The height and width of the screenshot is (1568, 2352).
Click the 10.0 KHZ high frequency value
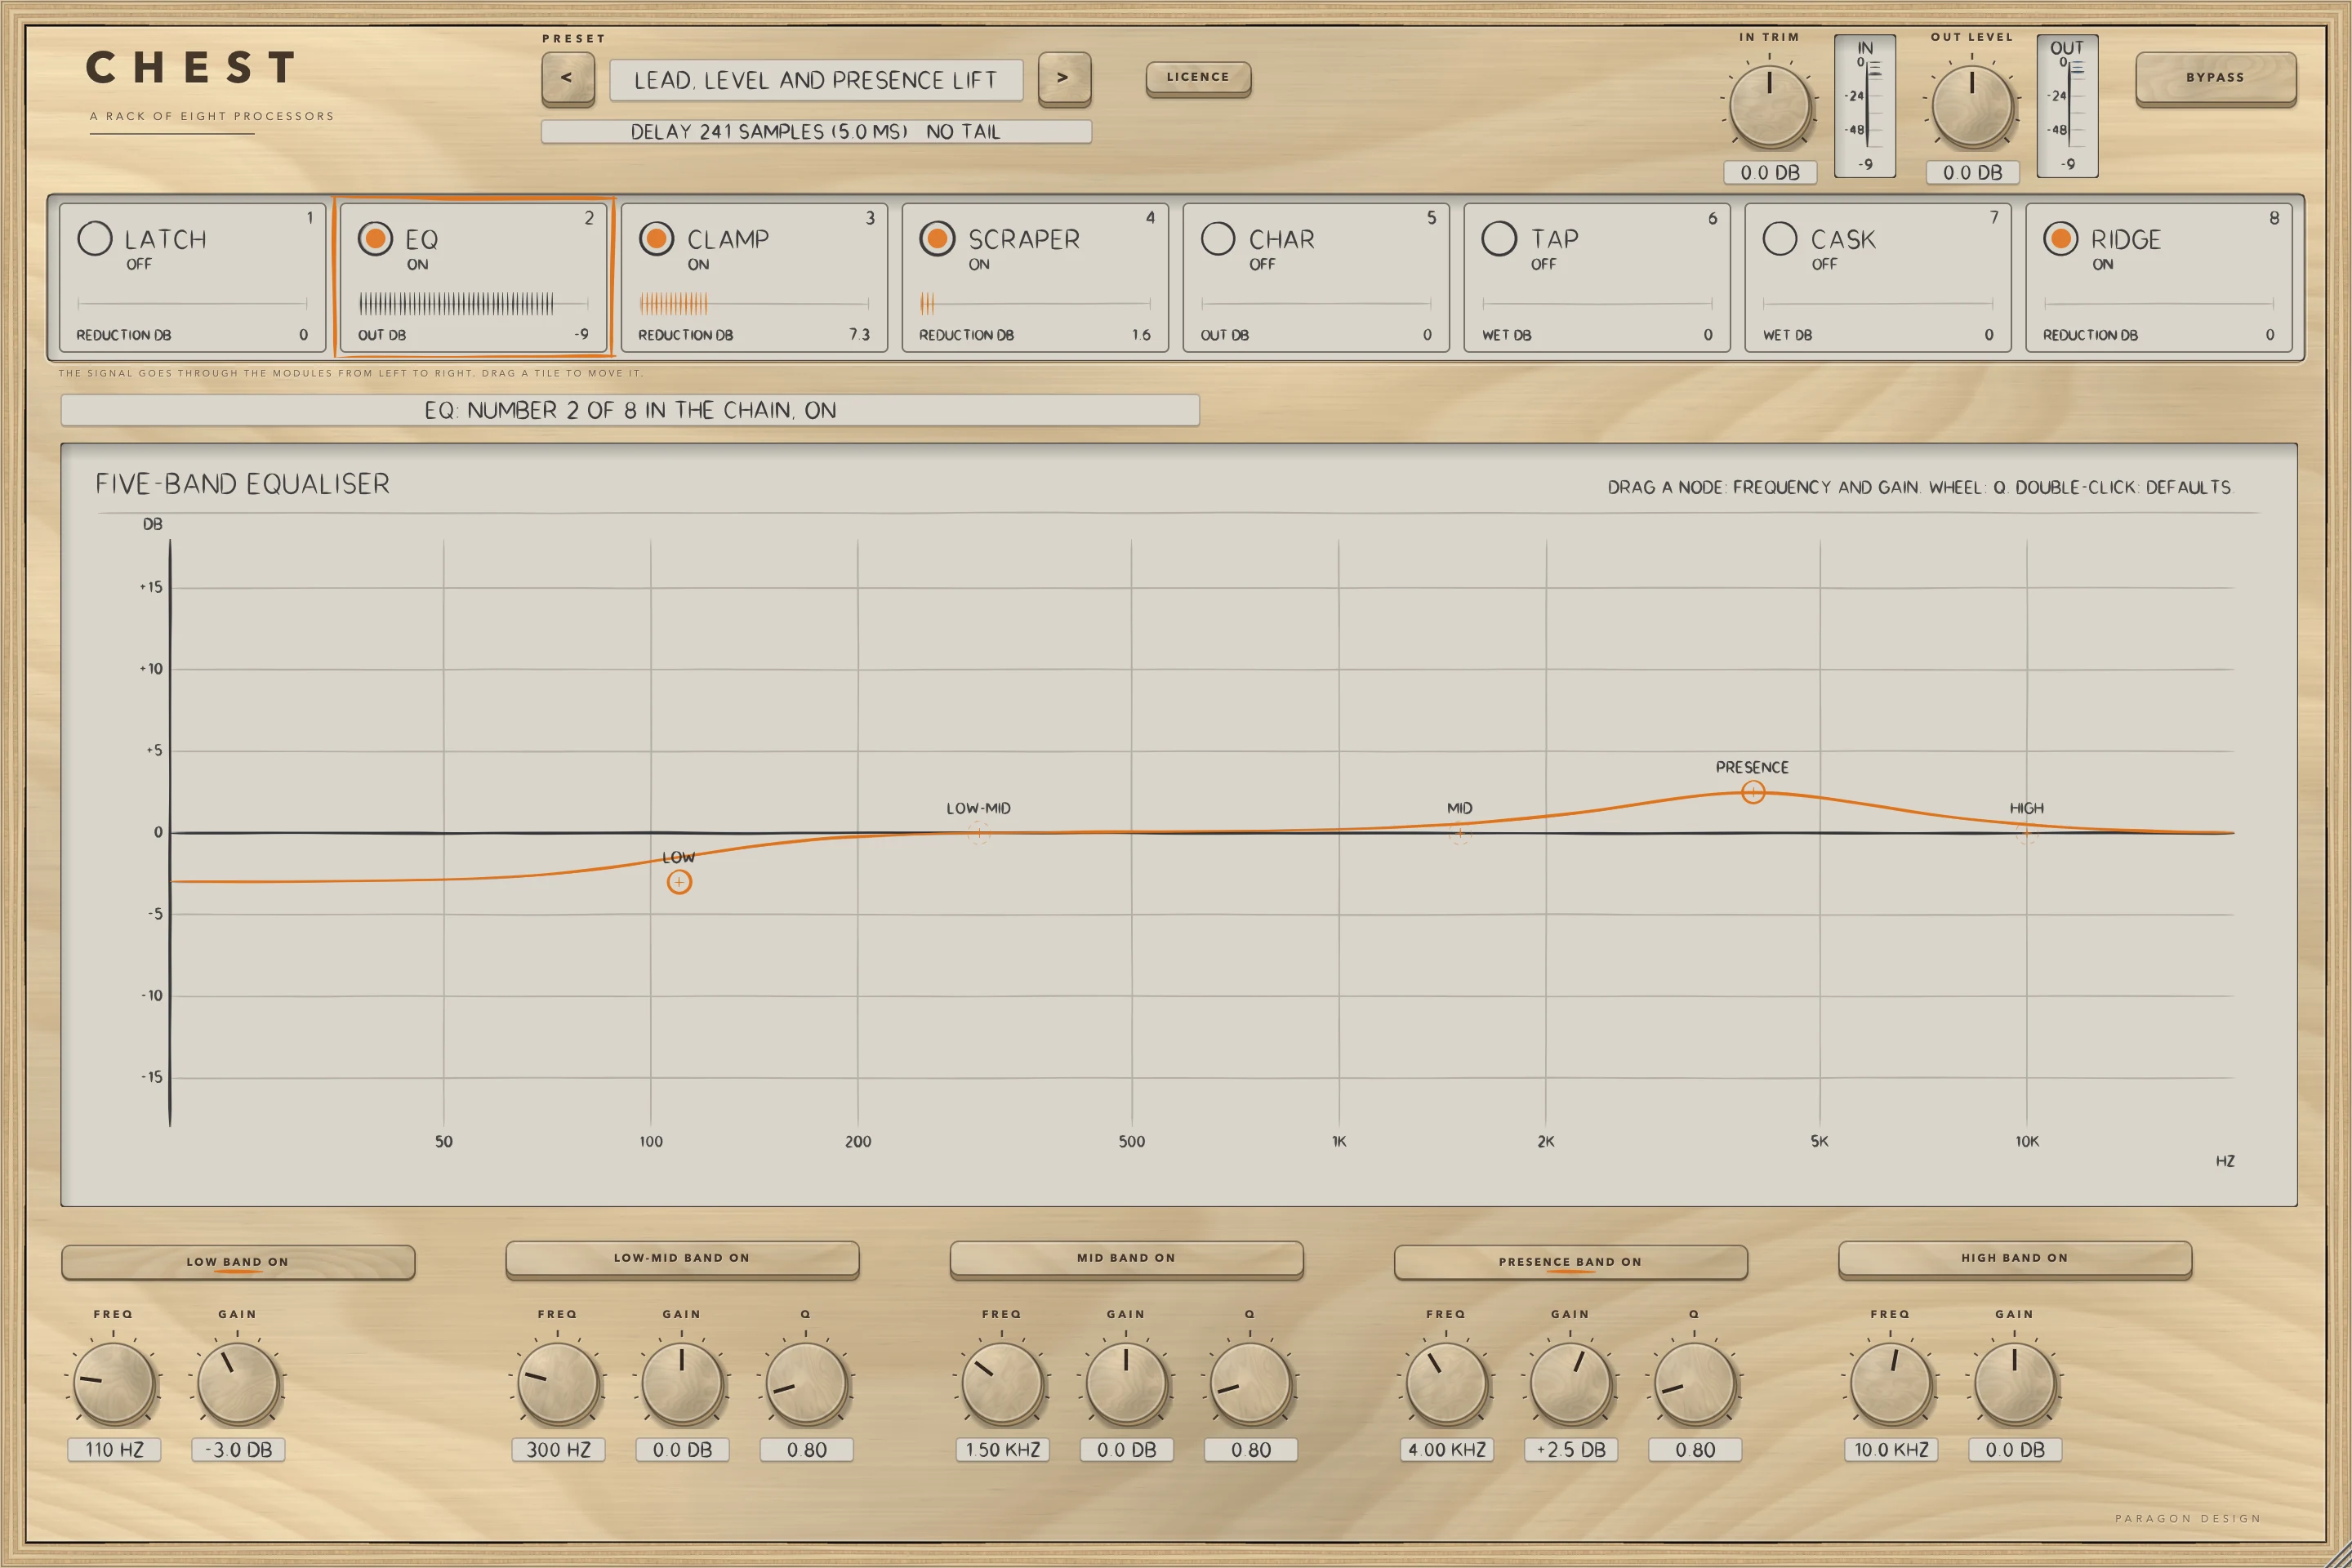1890,1450
